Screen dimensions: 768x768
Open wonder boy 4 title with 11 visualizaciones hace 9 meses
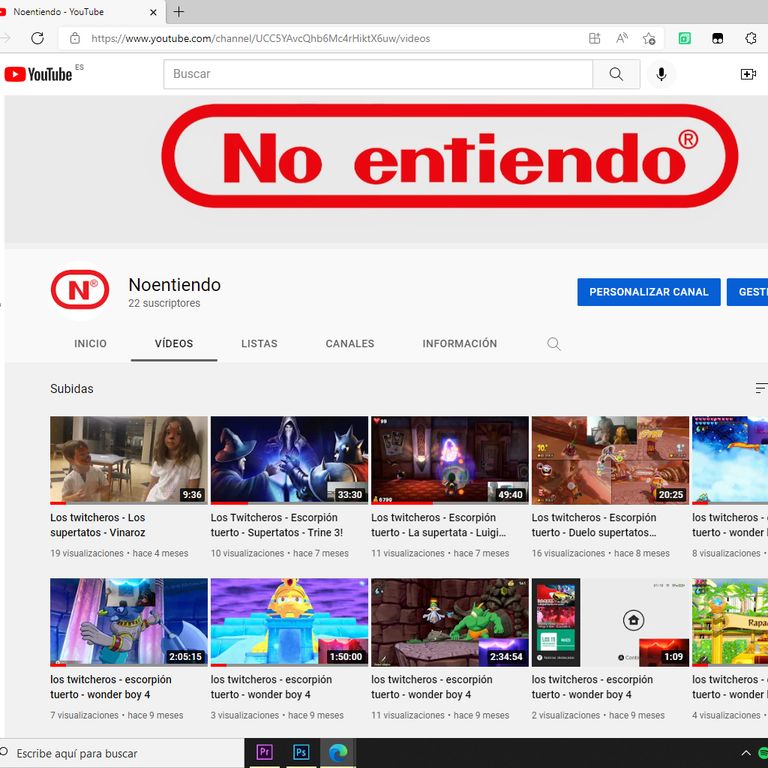coord(432,687)
